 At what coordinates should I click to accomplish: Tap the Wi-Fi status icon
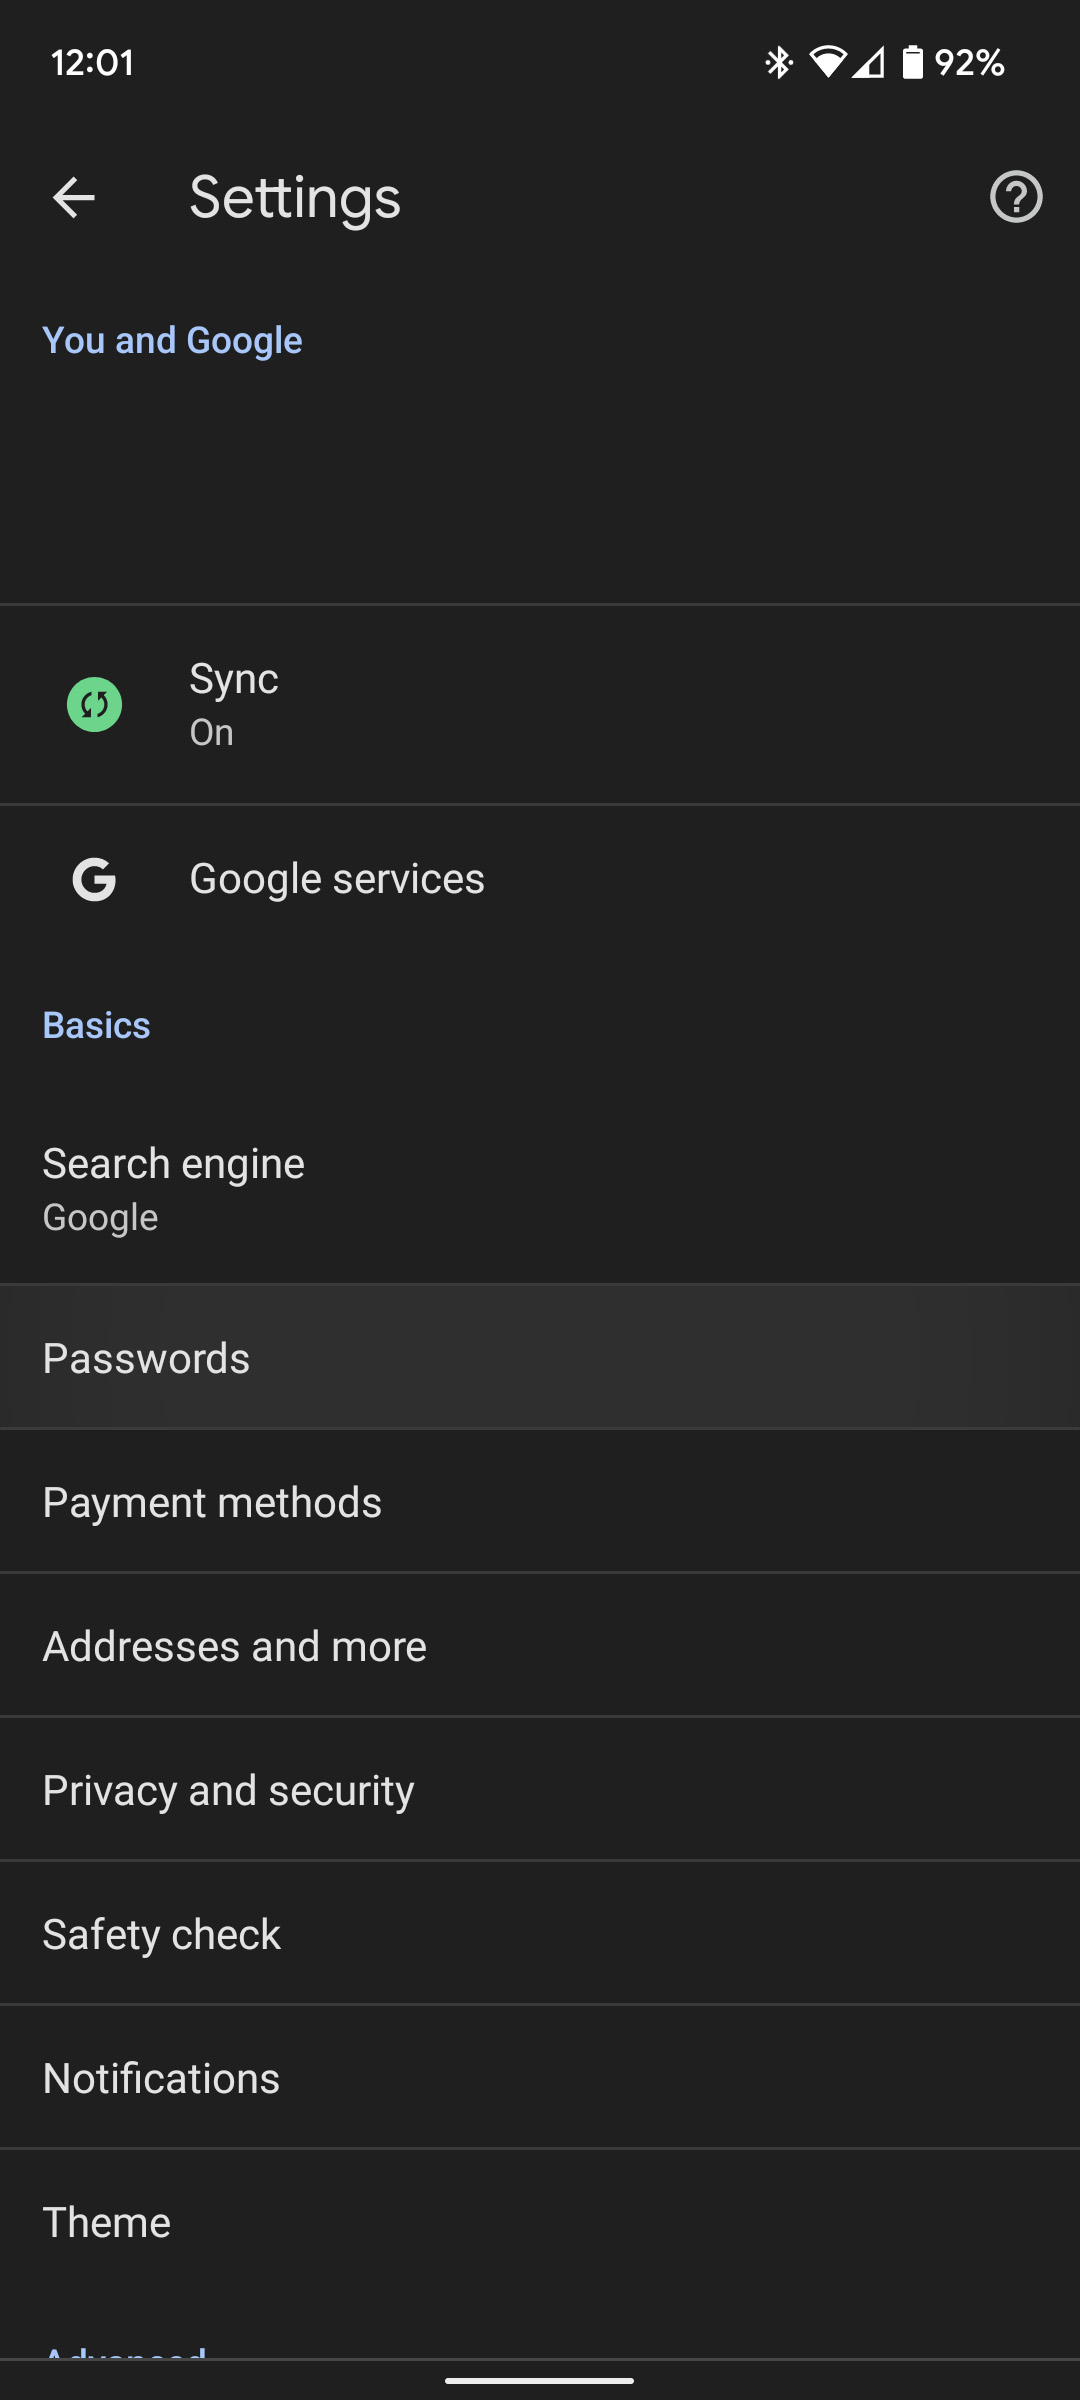[x=827, y=63]
